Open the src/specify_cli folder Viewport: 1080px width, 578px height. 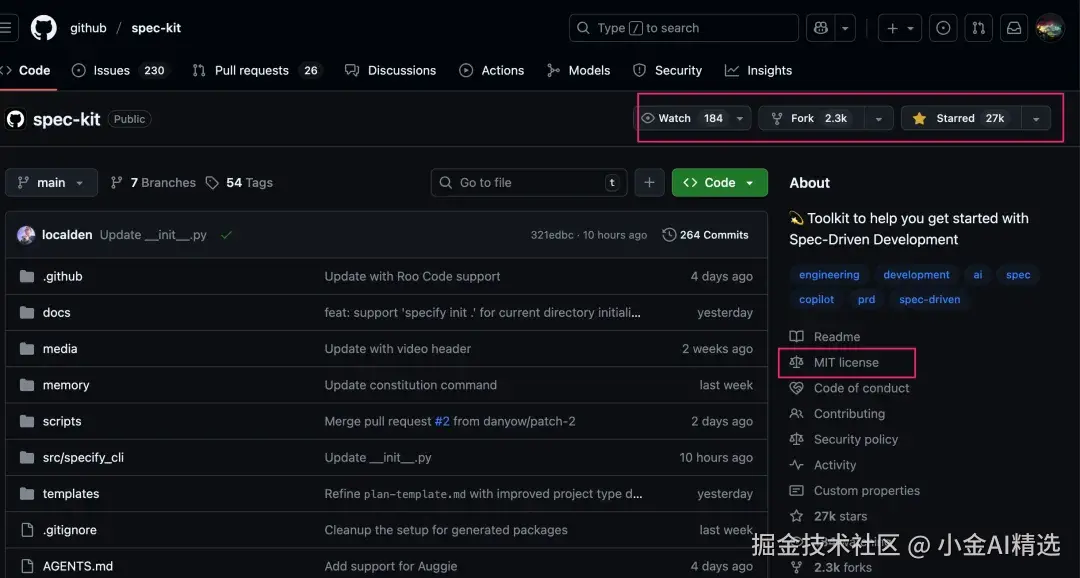point(83,457)
